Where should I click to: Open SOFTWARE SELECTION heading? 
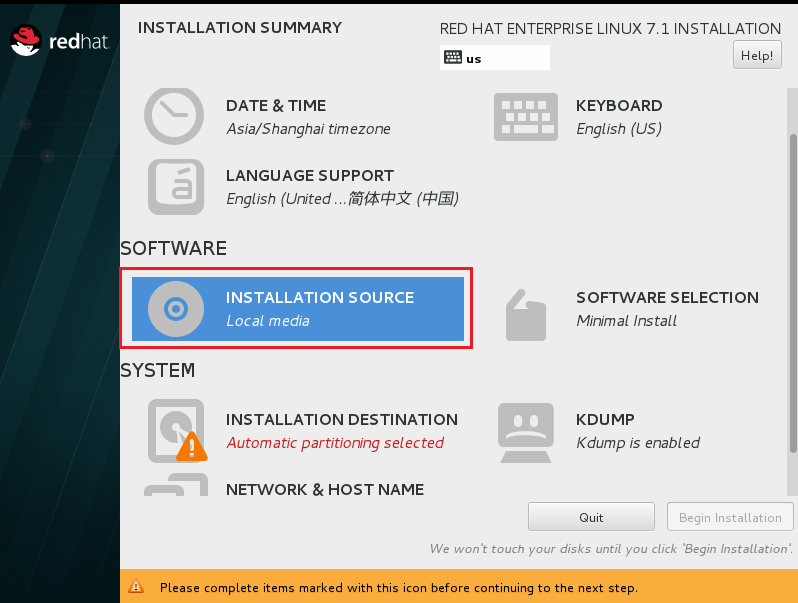[x=667, y=297]
